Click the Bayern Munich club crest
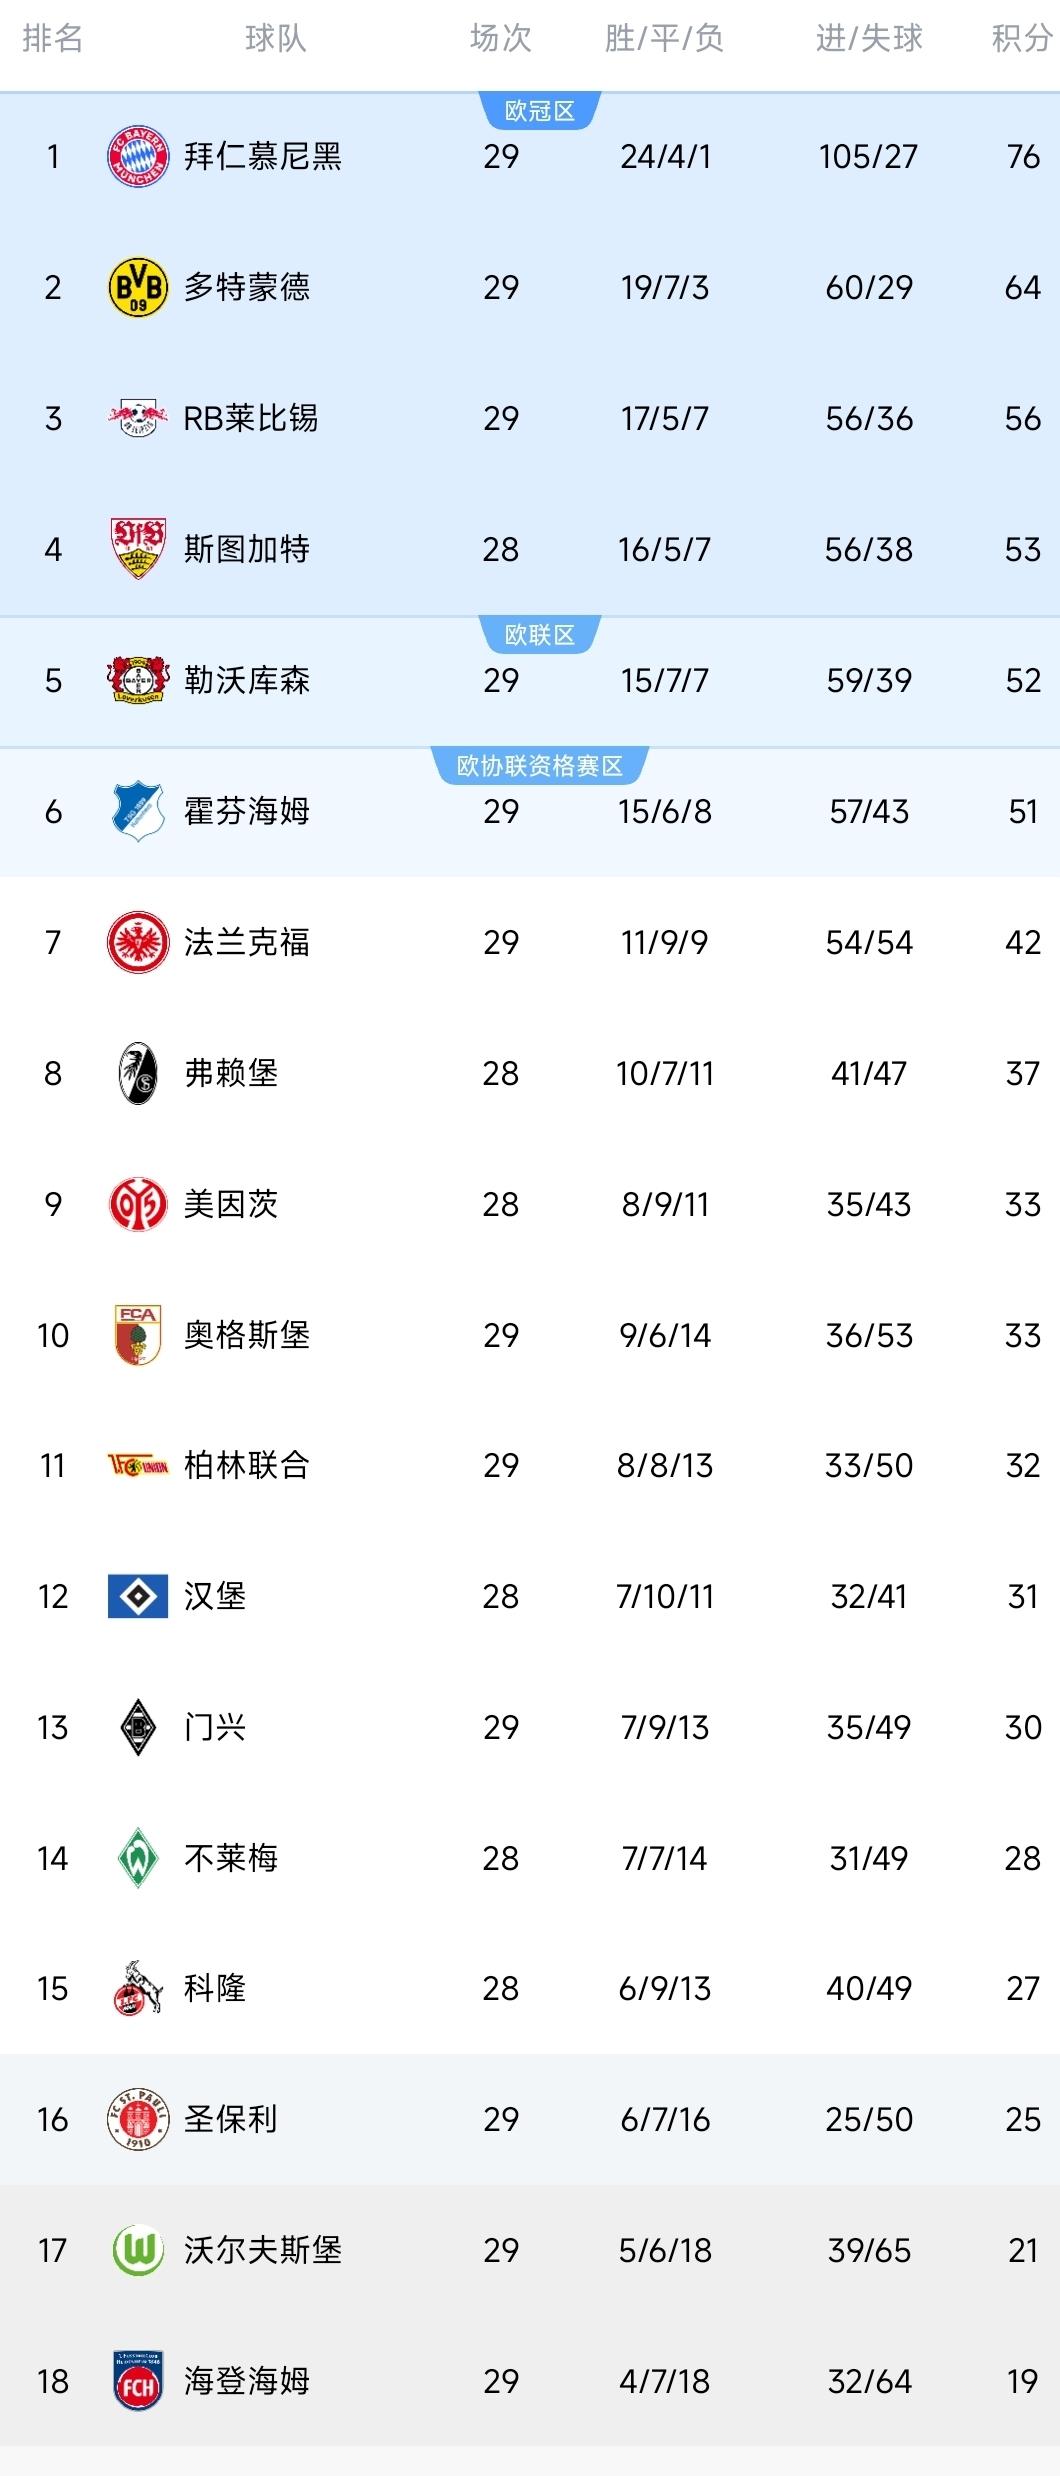This screenshot has width=1060, height=2476. (137, 156)
